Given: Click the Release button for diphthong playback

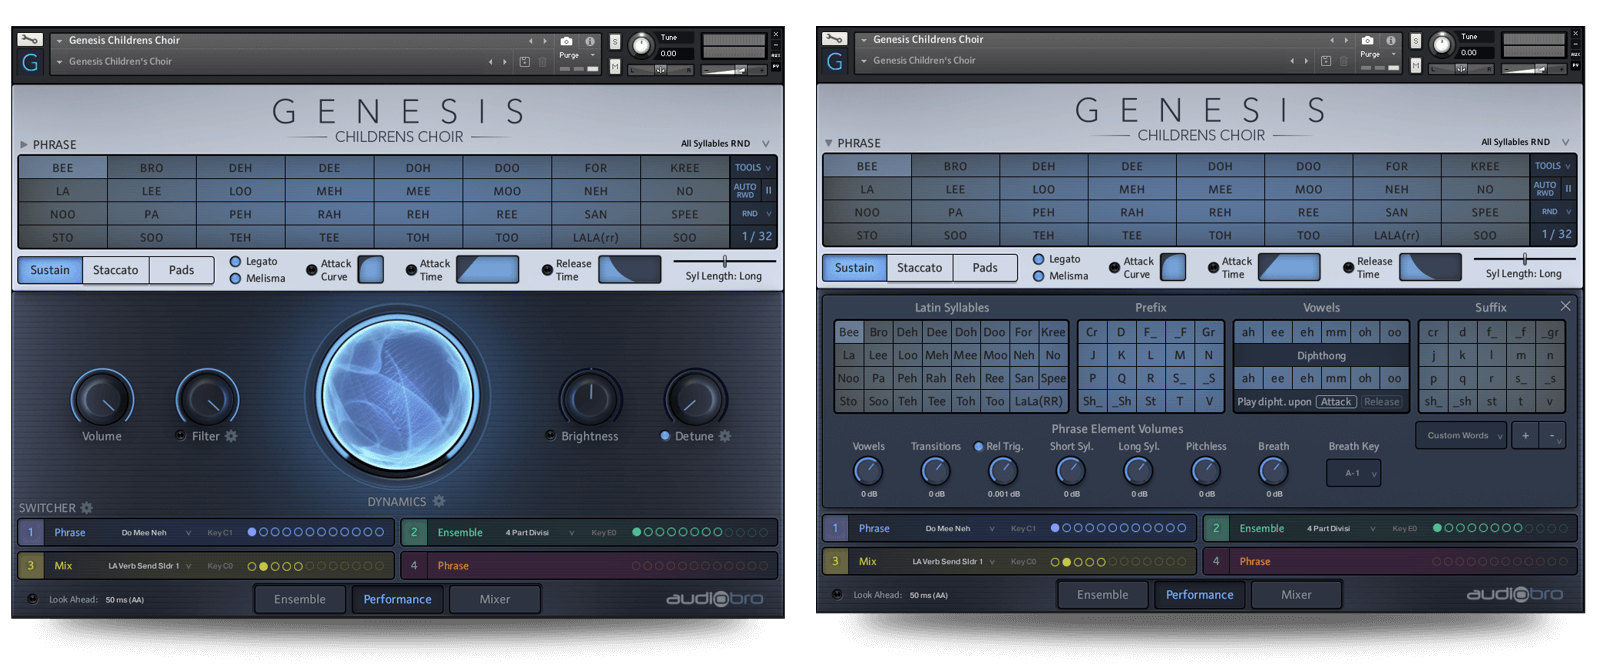Looking at the screenshot, I should point(1381,402).
